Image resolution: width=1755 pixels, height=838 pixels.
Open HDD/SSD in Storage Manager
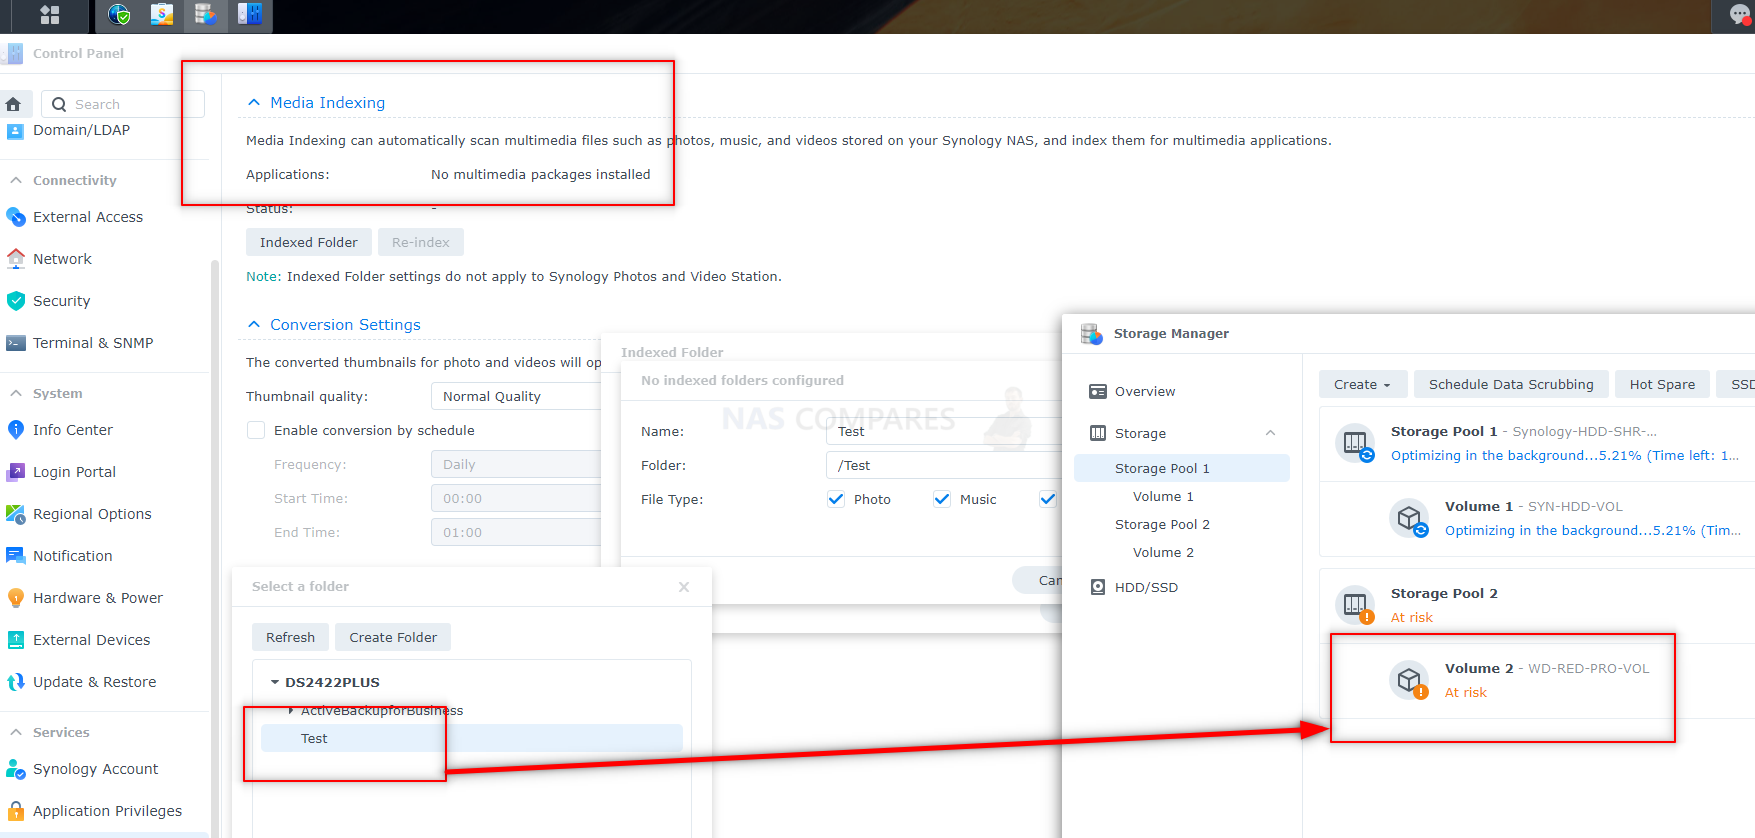coord(1146,587)
